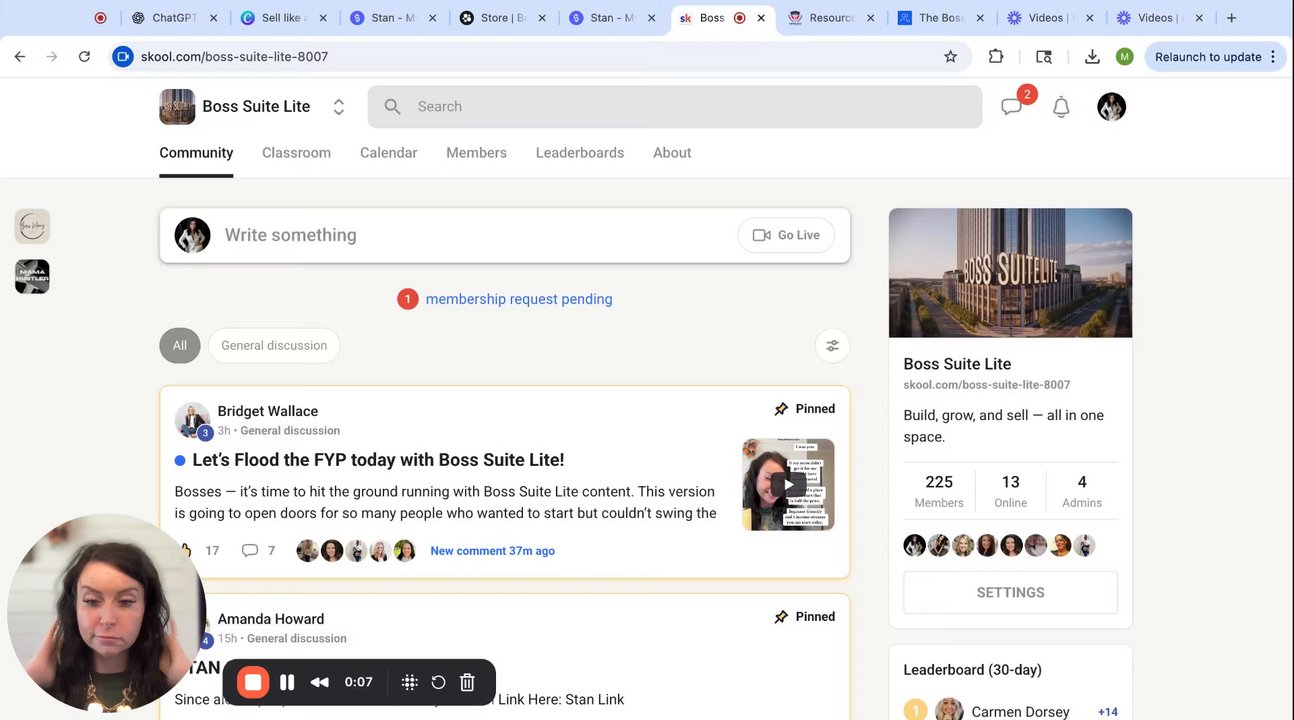Click the site info icon in address bar
1294x720 pixels.
(123, 57)
